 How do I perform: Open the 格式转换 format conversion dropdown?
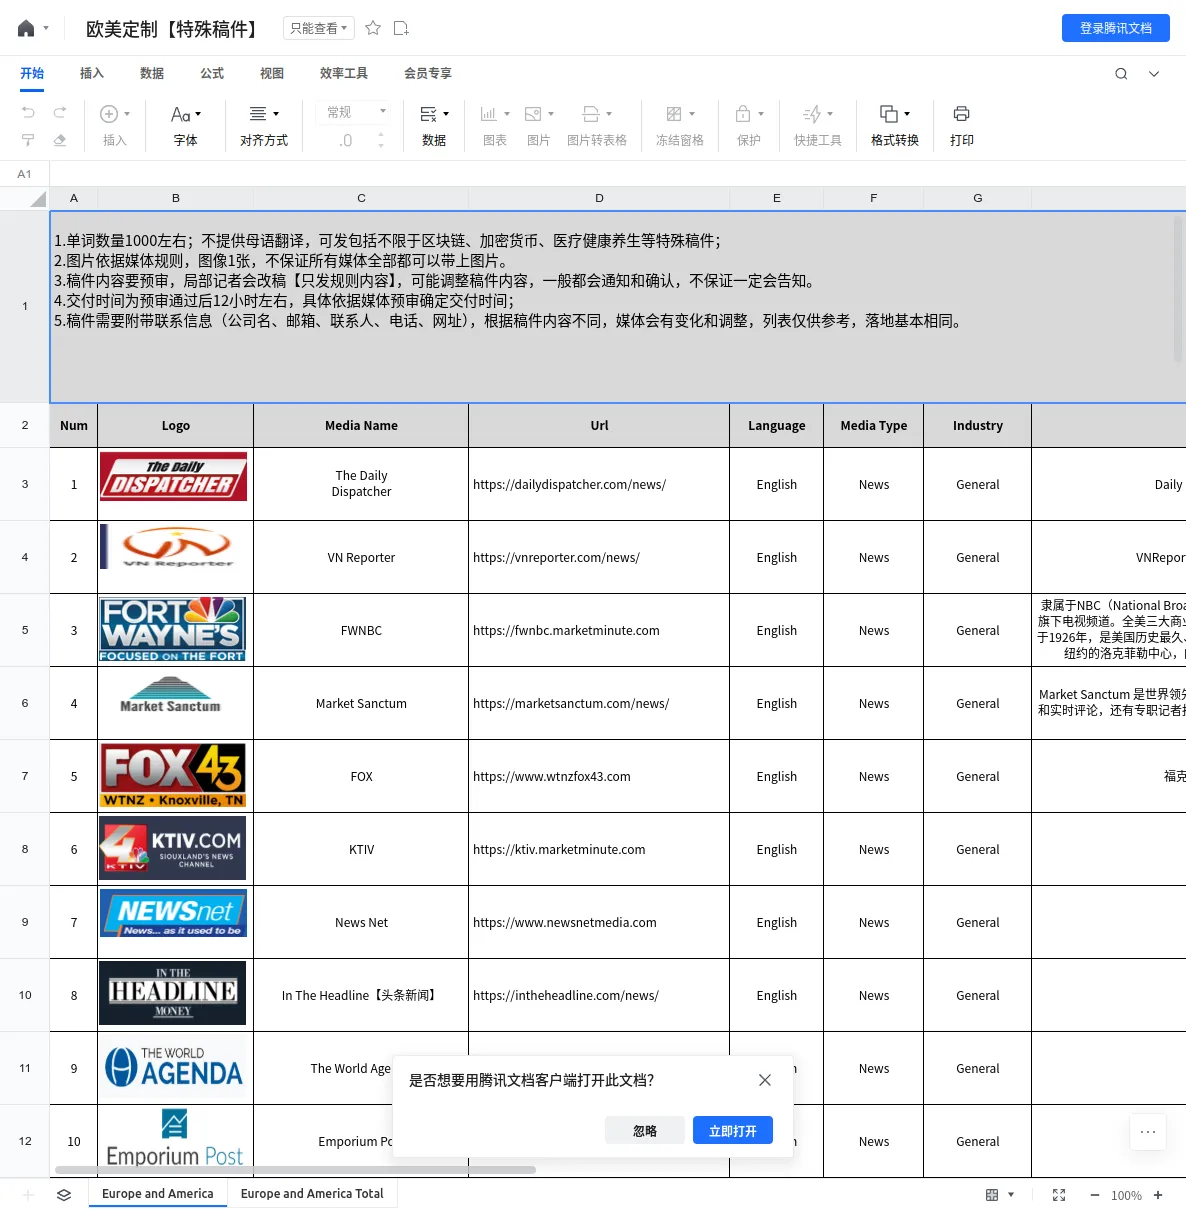895,114
